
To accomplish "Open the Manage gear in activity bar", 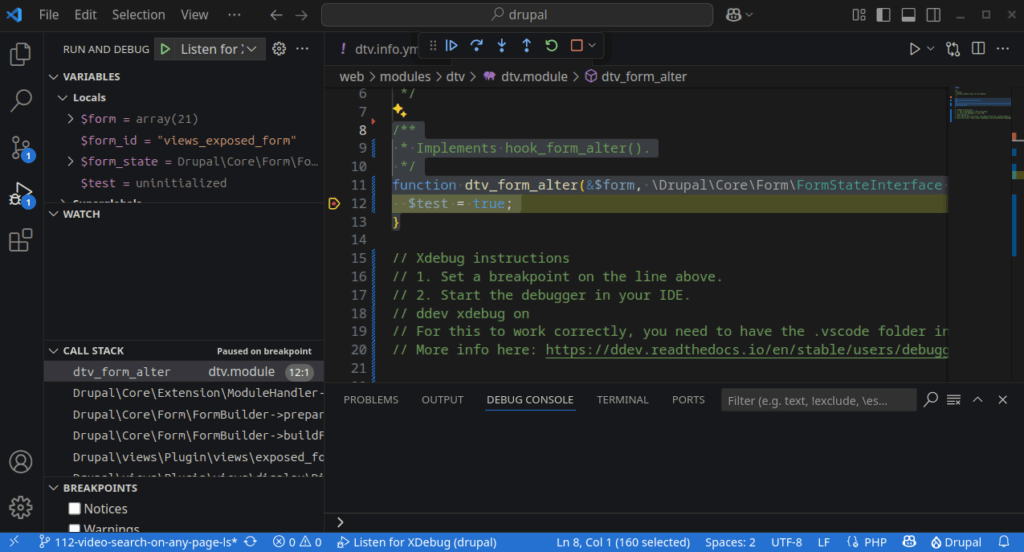I will (21, 508).
